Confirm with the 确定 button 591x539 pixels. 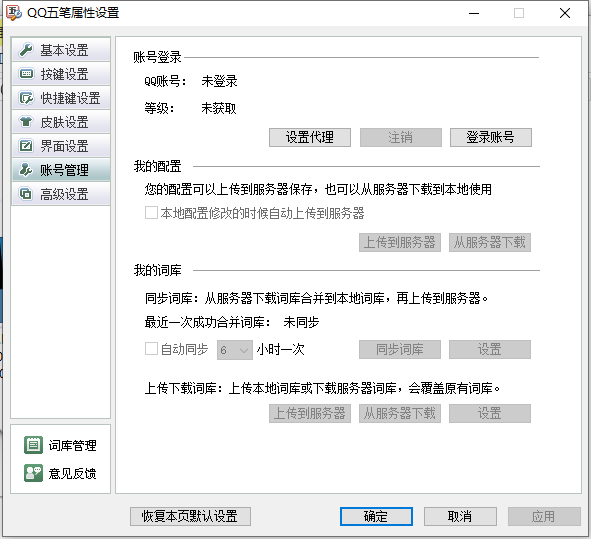(376, 516)
